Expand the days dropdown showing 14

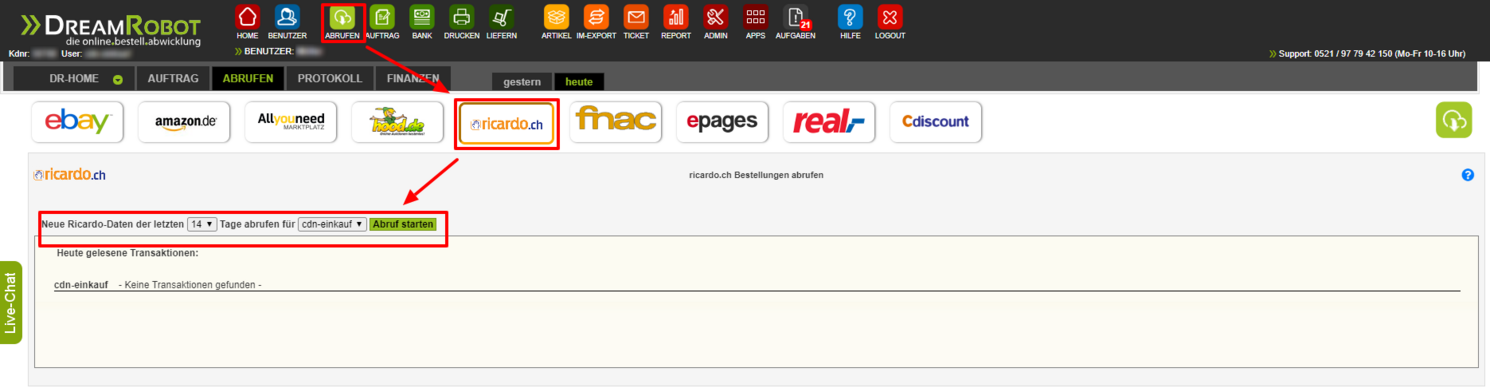202,224
